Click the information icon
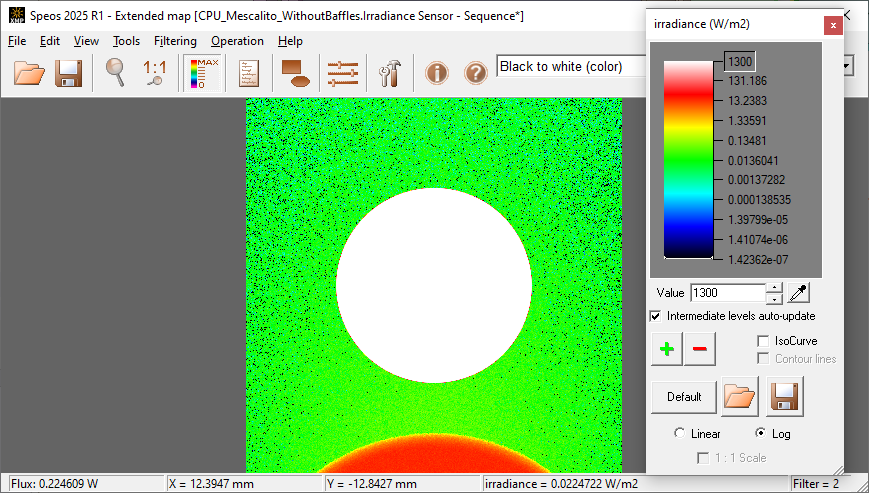Screen dimensions: 869x493 (x=437, y=73)
